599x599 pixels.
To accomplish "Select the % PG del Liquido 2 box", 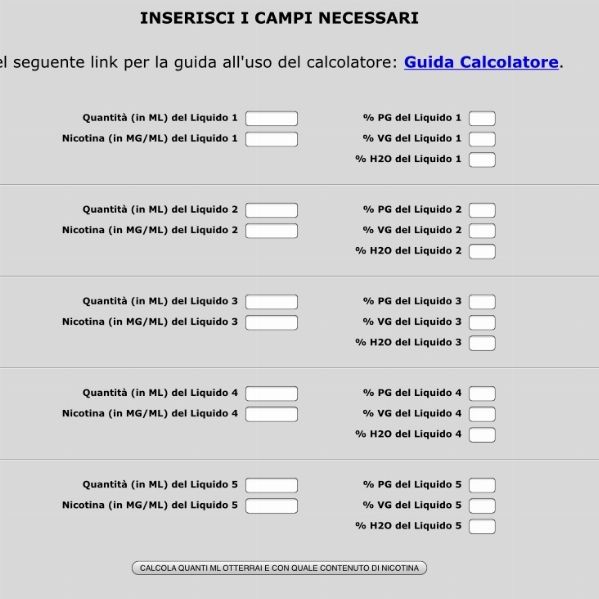I will [x=482, y=210].
